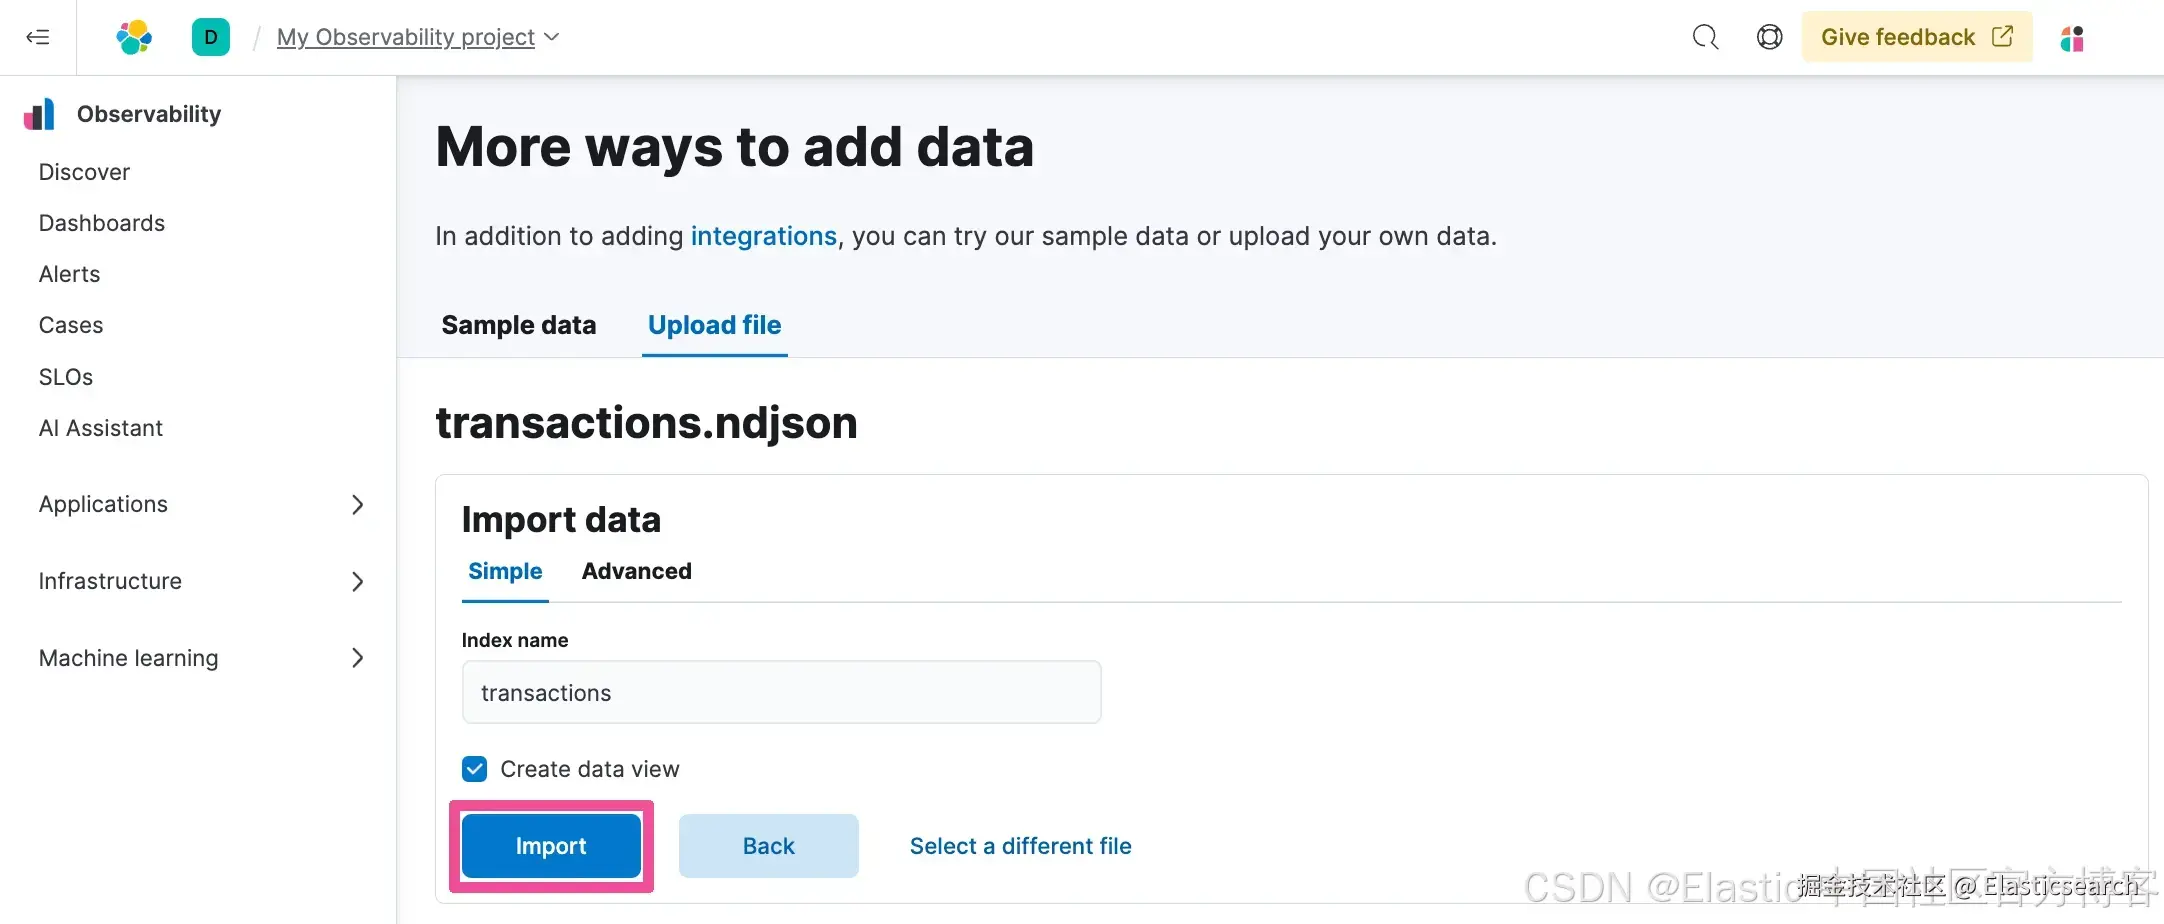Viewport: 2164px width, 924px height.
Task: Collapse the side navigation menu icon
Action: click(x=38, y=38)
